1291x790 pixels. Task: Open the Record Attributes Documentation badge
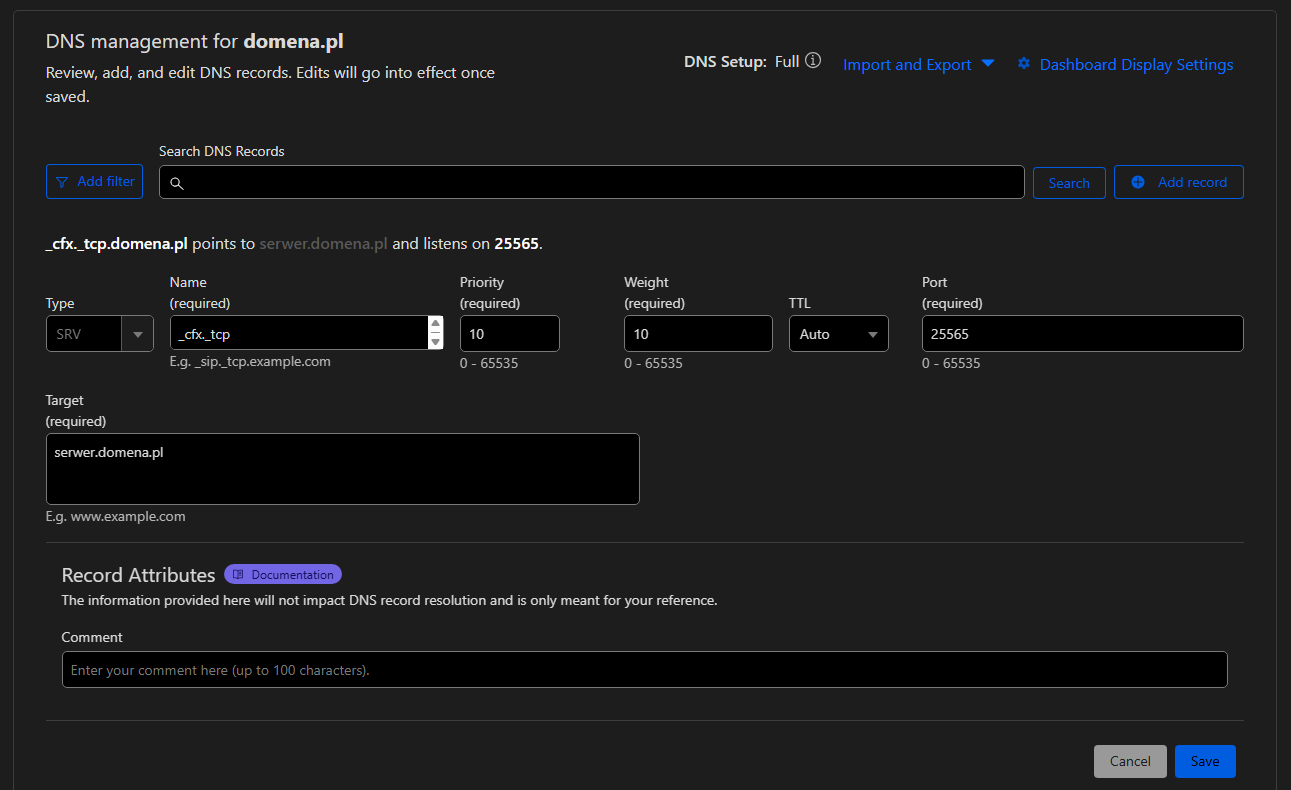pyautogui.click(x=283, y=575)
